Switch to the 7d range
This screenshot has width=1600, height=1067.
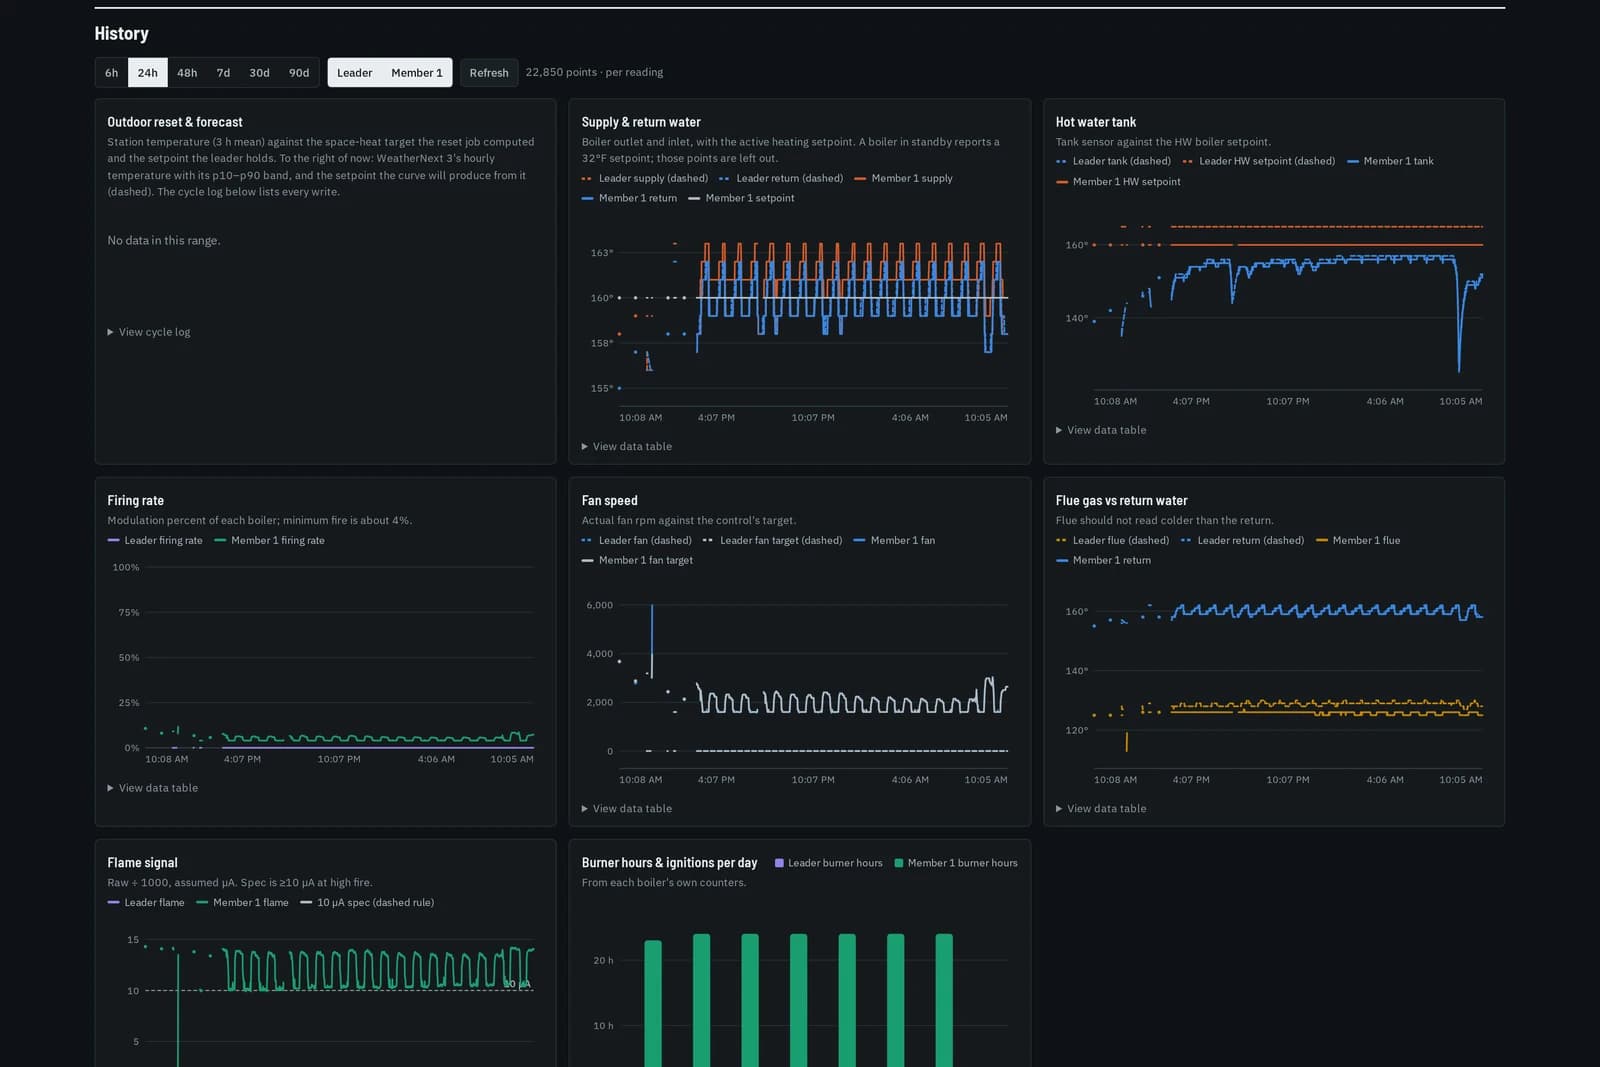pyautogui.click(x=223, y=73)
